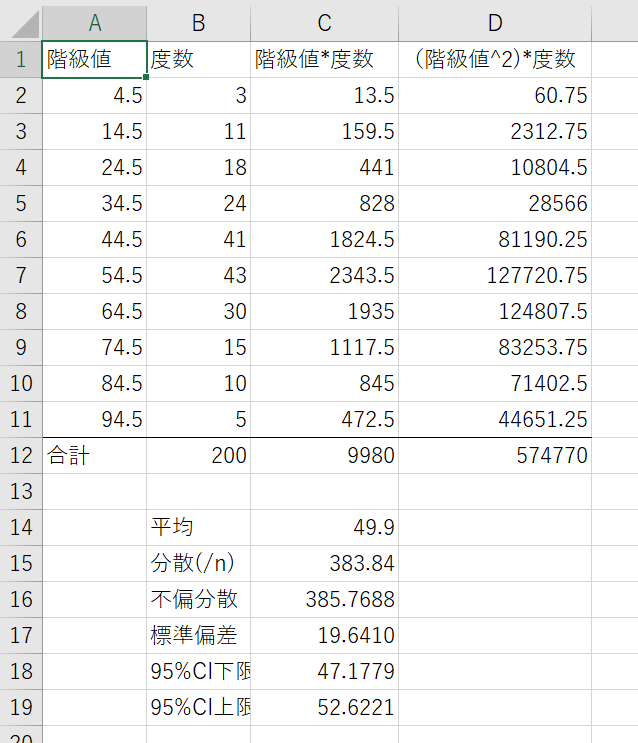
Task: Select cell with value 14.5
Action: pyautogui.click(x=94, y=131)
